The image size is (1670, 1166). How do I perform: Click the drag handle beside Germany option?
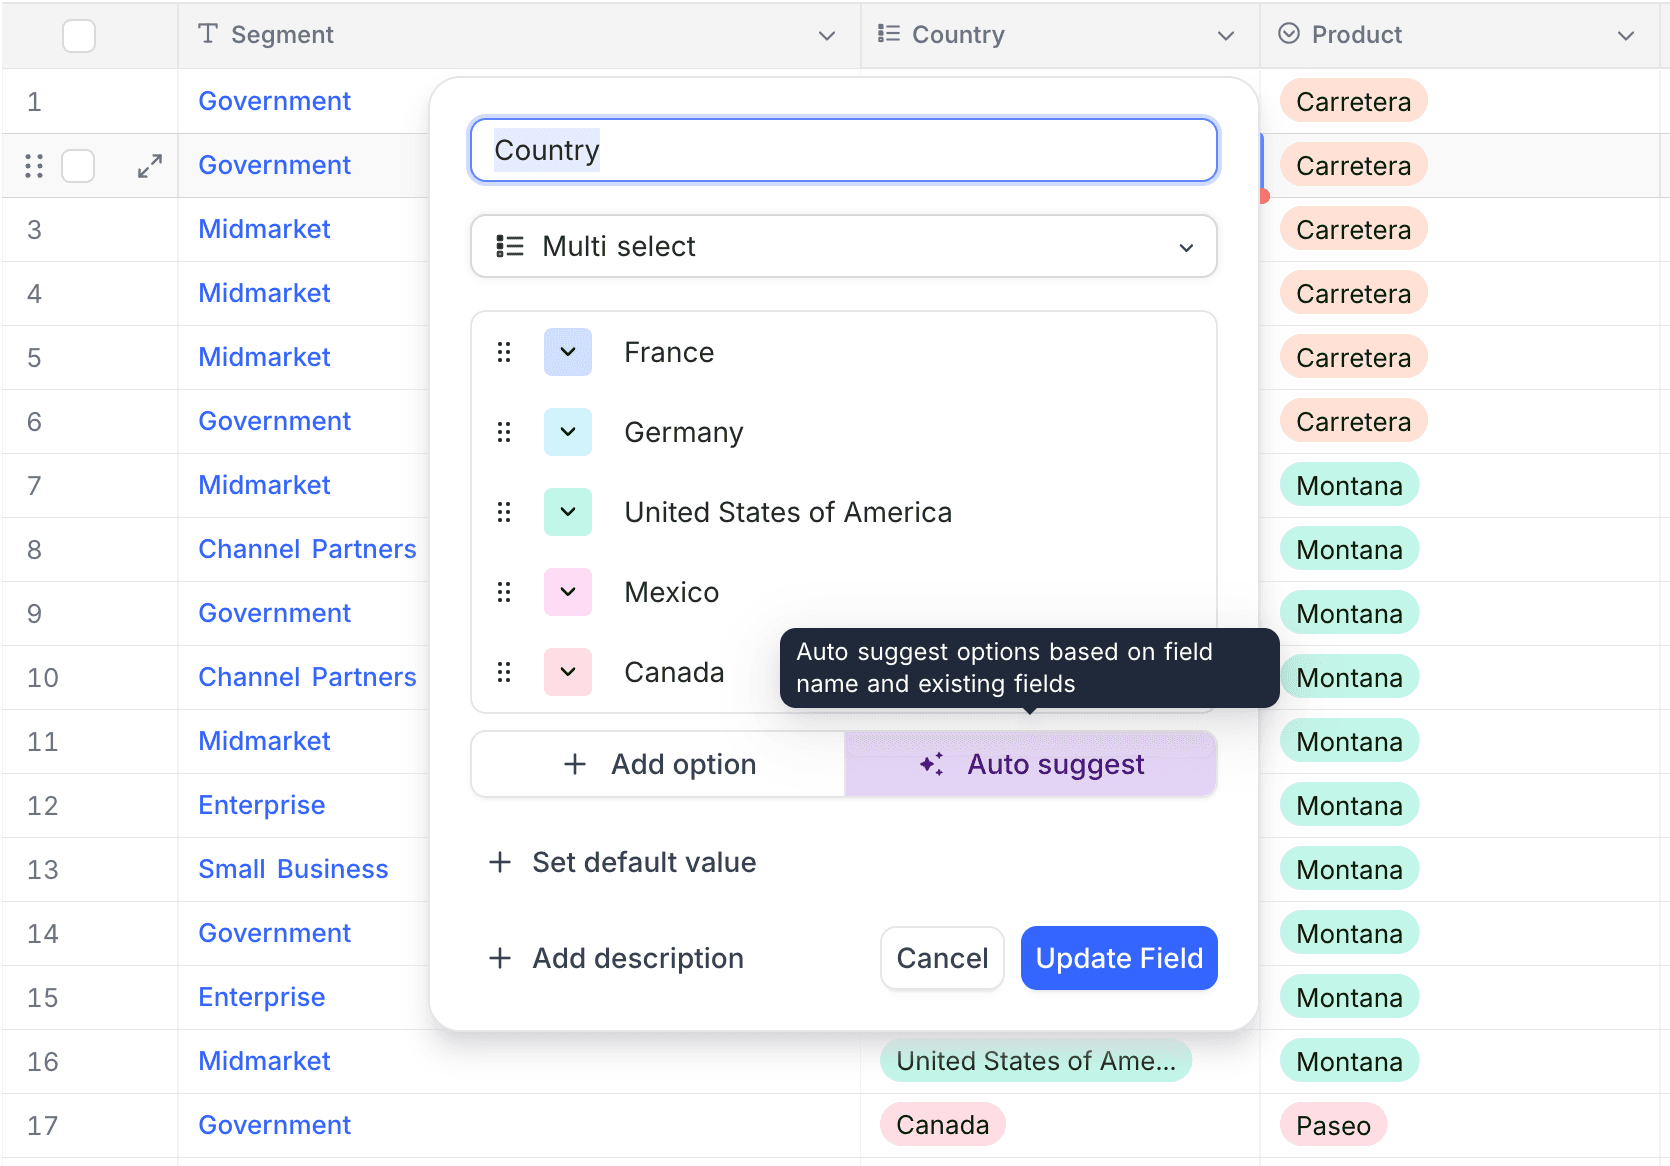pos(504,432)
